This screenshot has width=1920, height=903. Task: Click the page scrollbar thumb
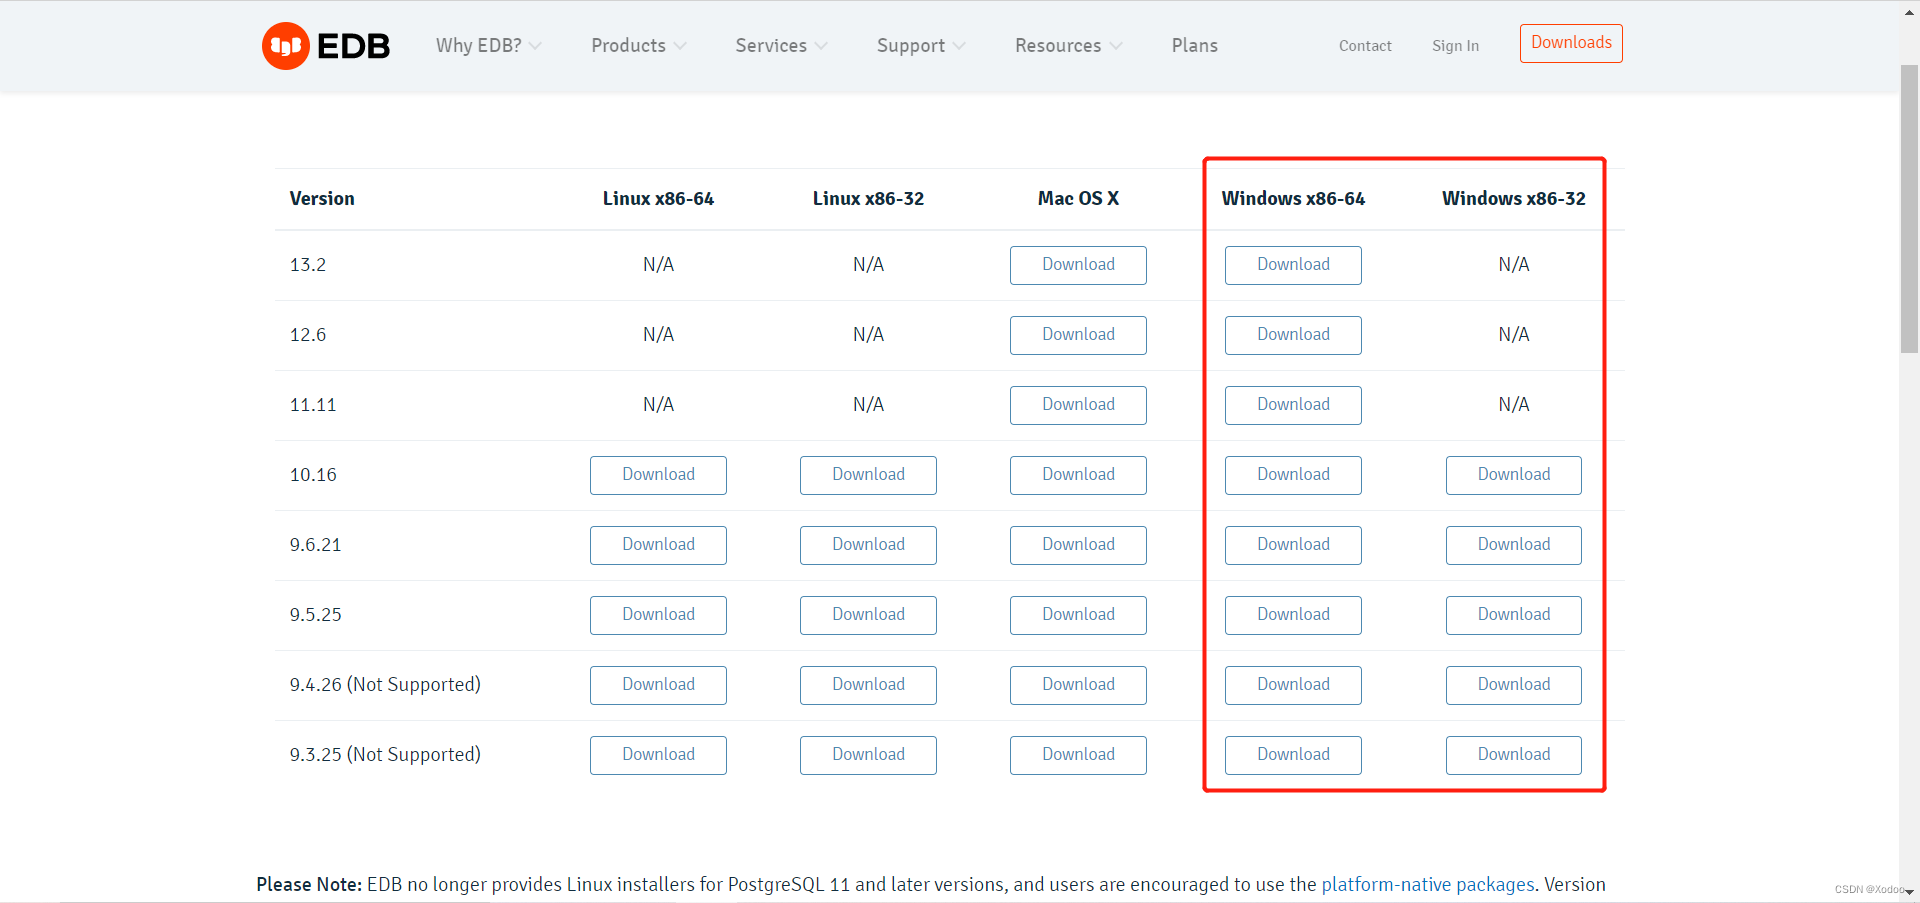point(1909,208)
